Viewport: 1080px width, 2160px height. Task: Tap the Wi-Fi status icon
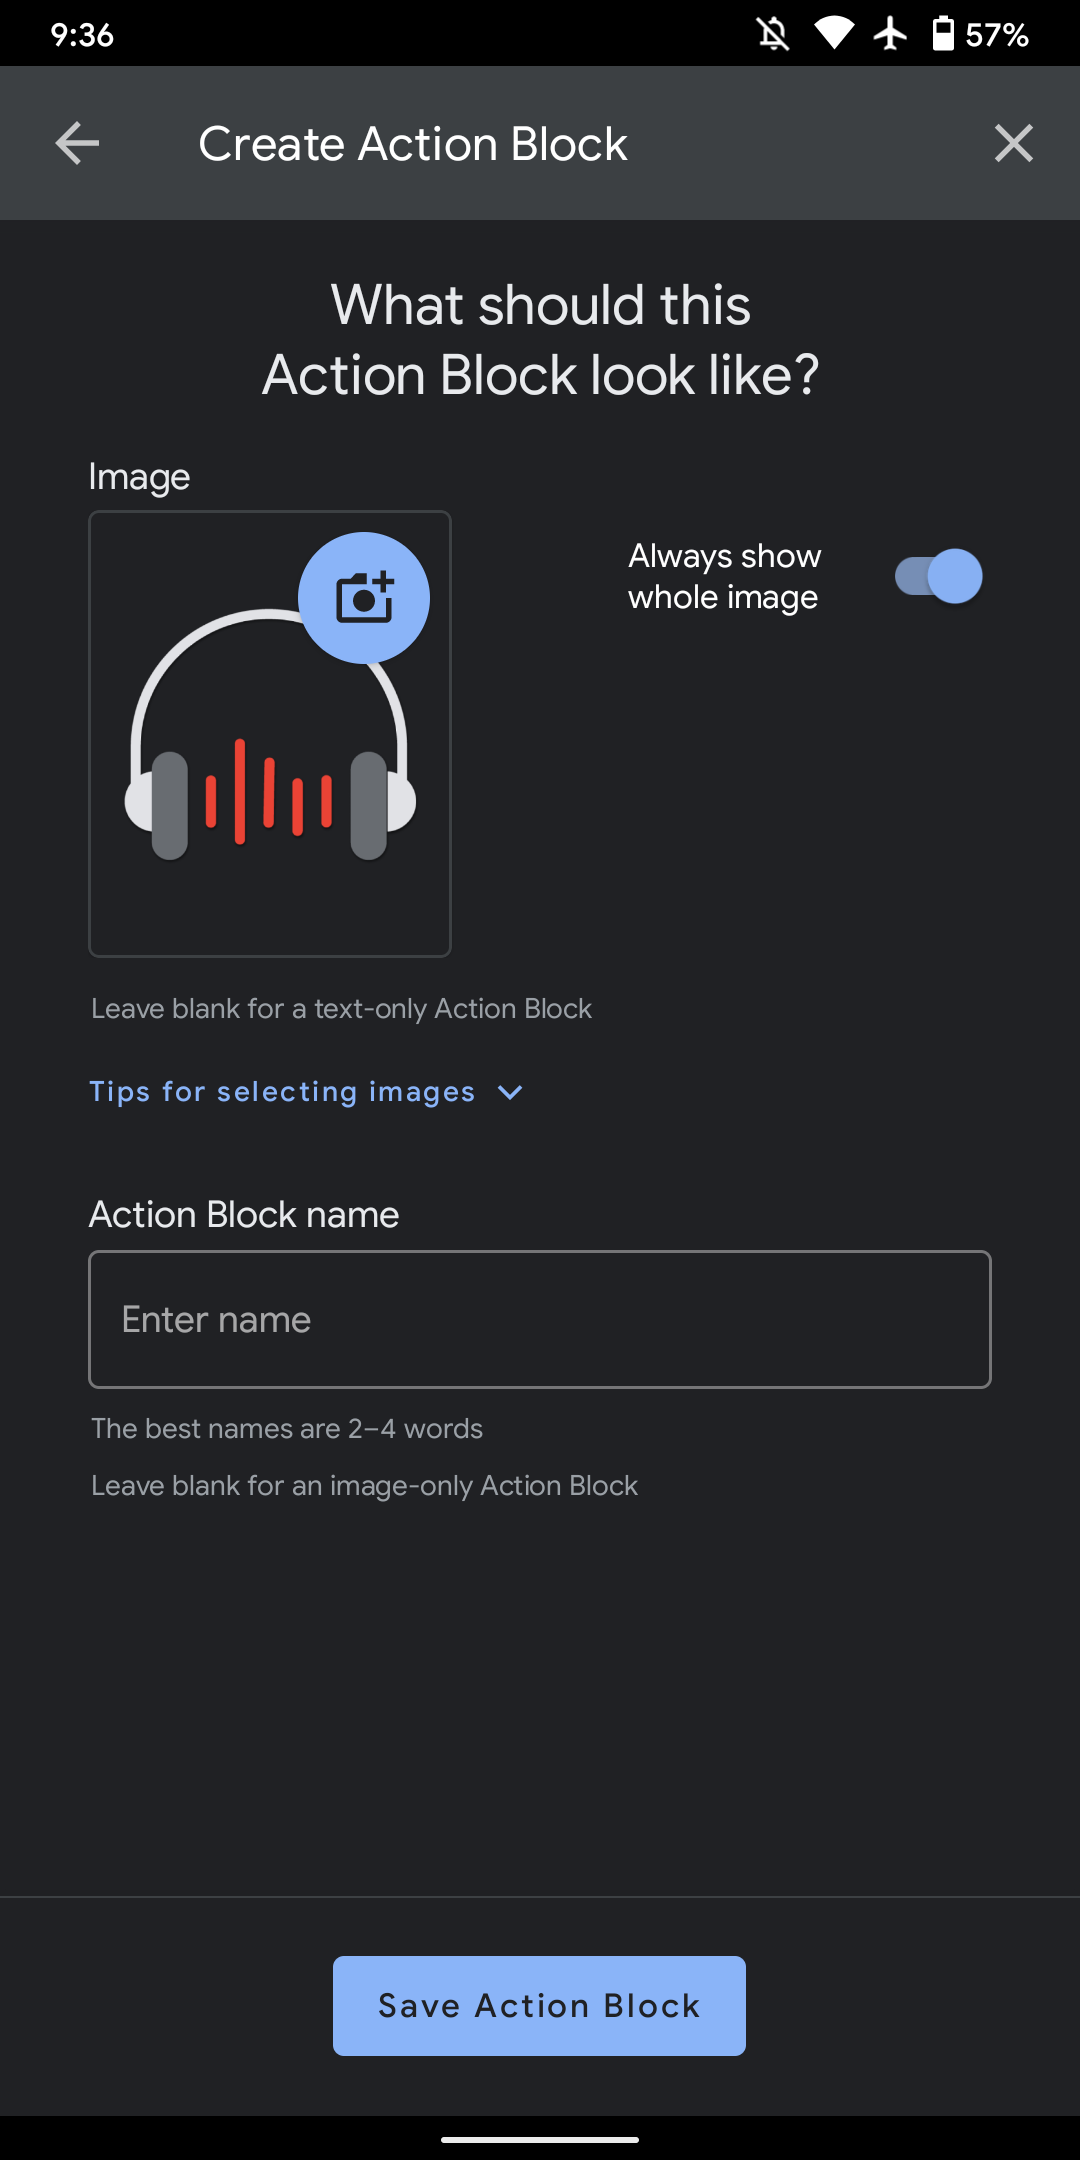(x=836, y=35)
